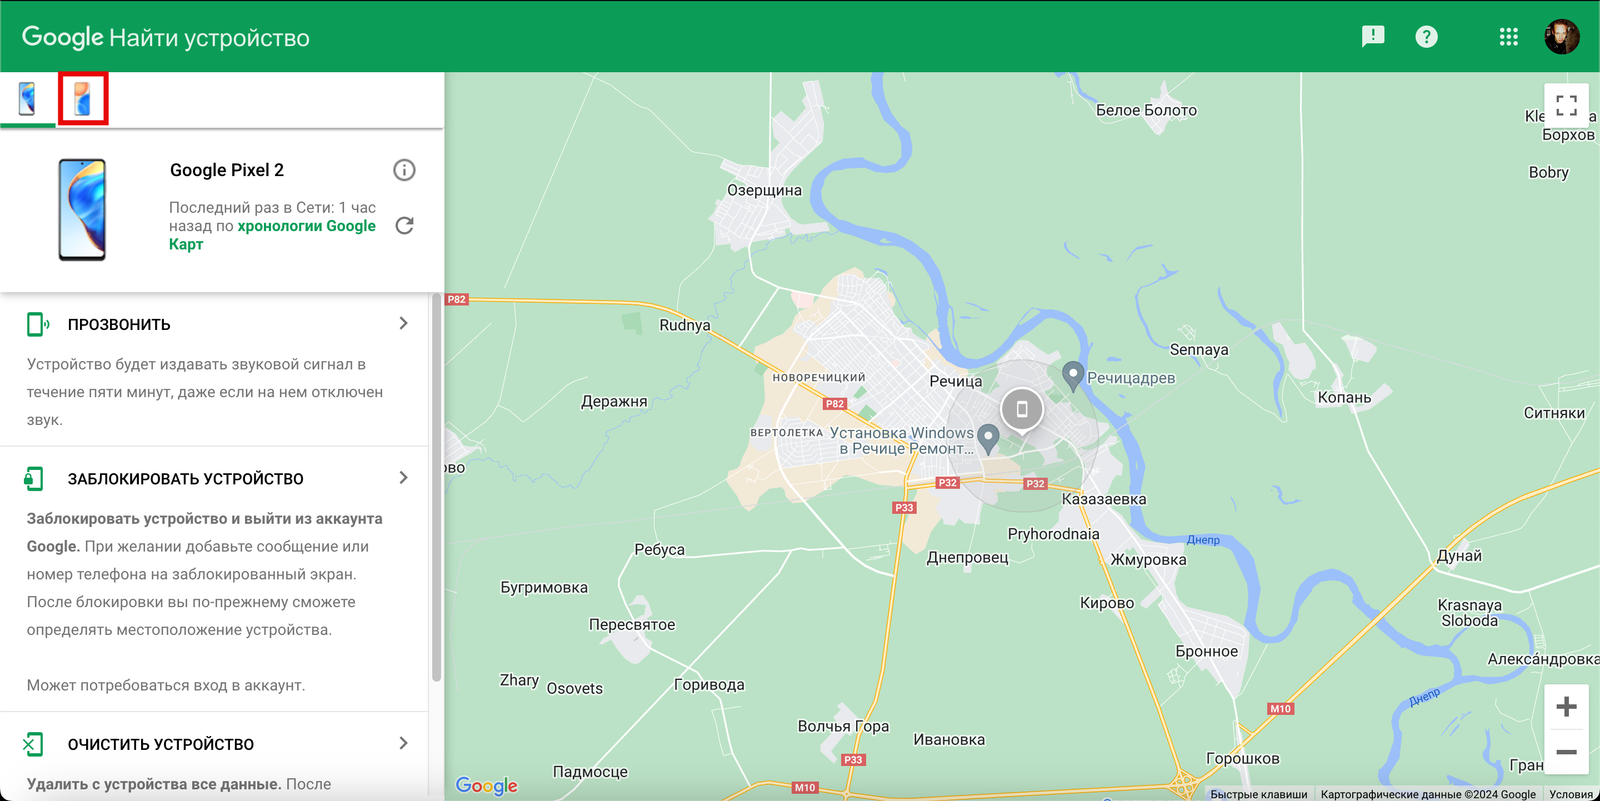Show device info for Google Pixel 2
Screen dimensions: 1600x801
[x=404, y=170]
